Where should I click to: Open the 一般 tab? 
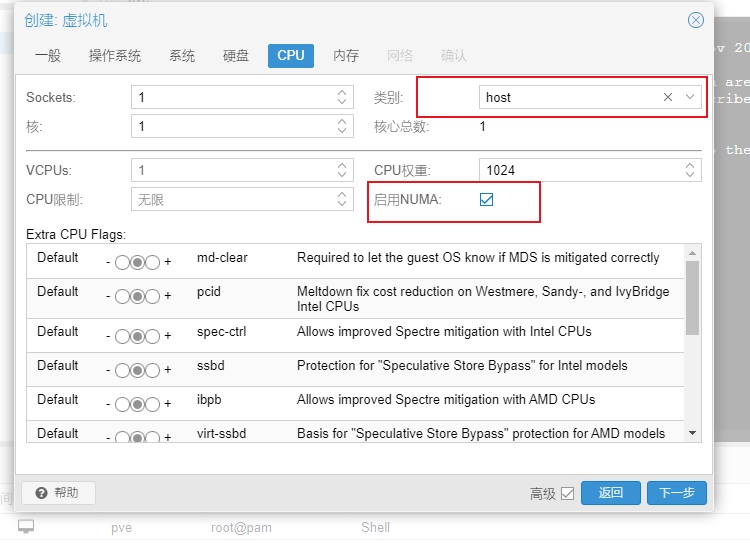48,55
